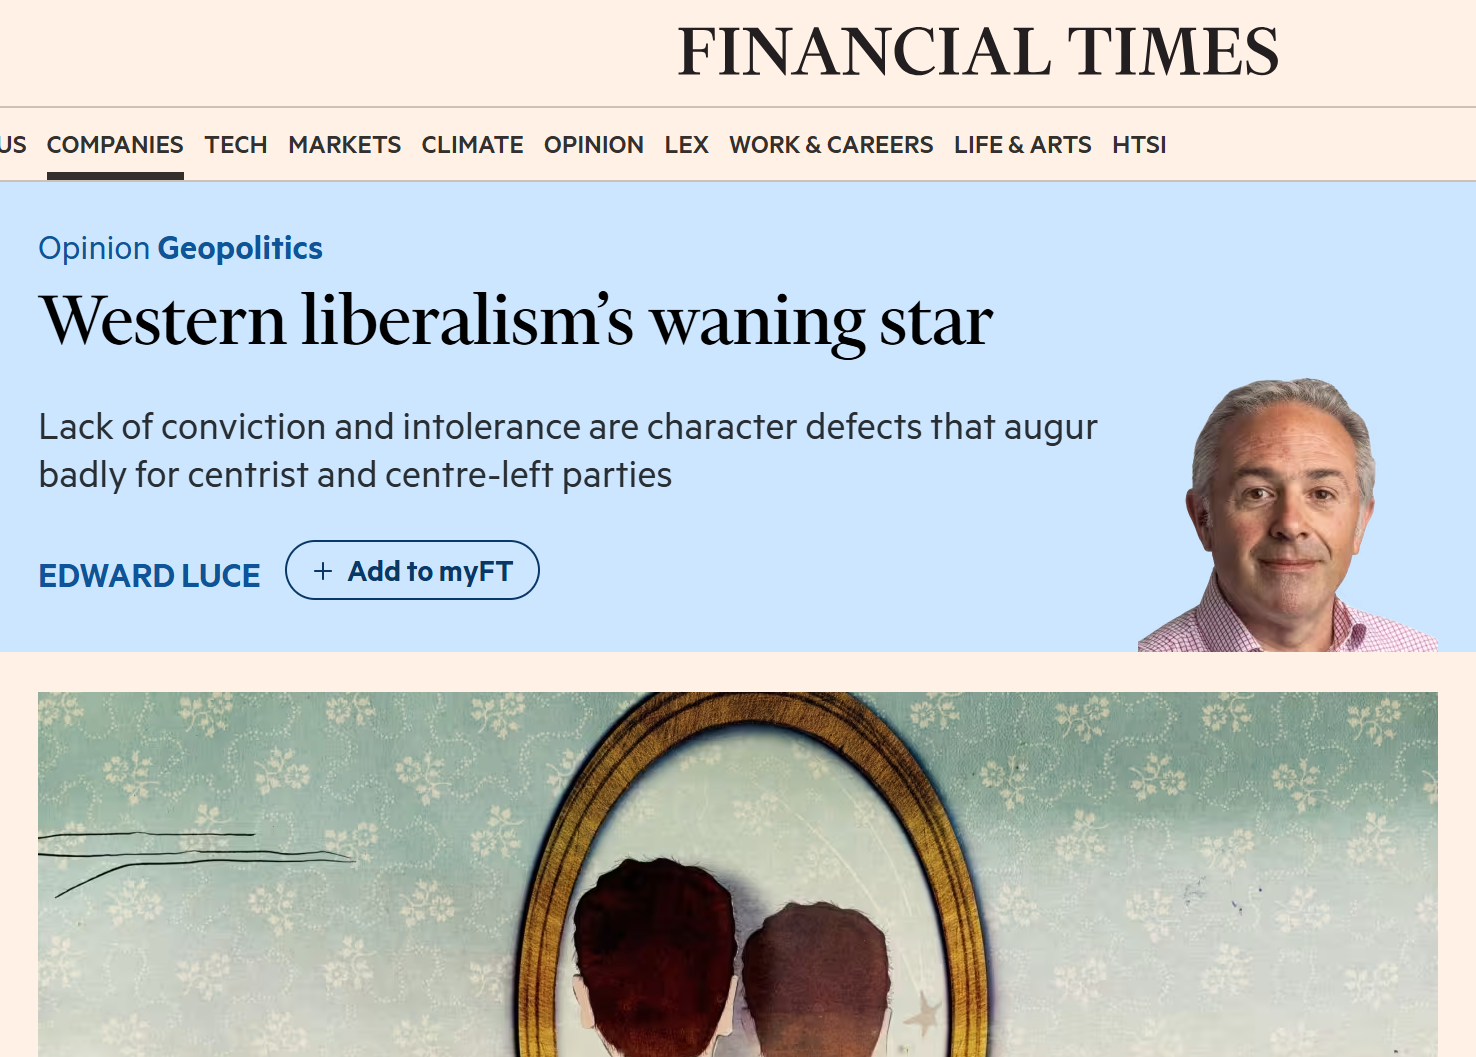Click the Financial Times masthead logo
This screenshot has width=1476, height=1057.
[x=978, y=52]
